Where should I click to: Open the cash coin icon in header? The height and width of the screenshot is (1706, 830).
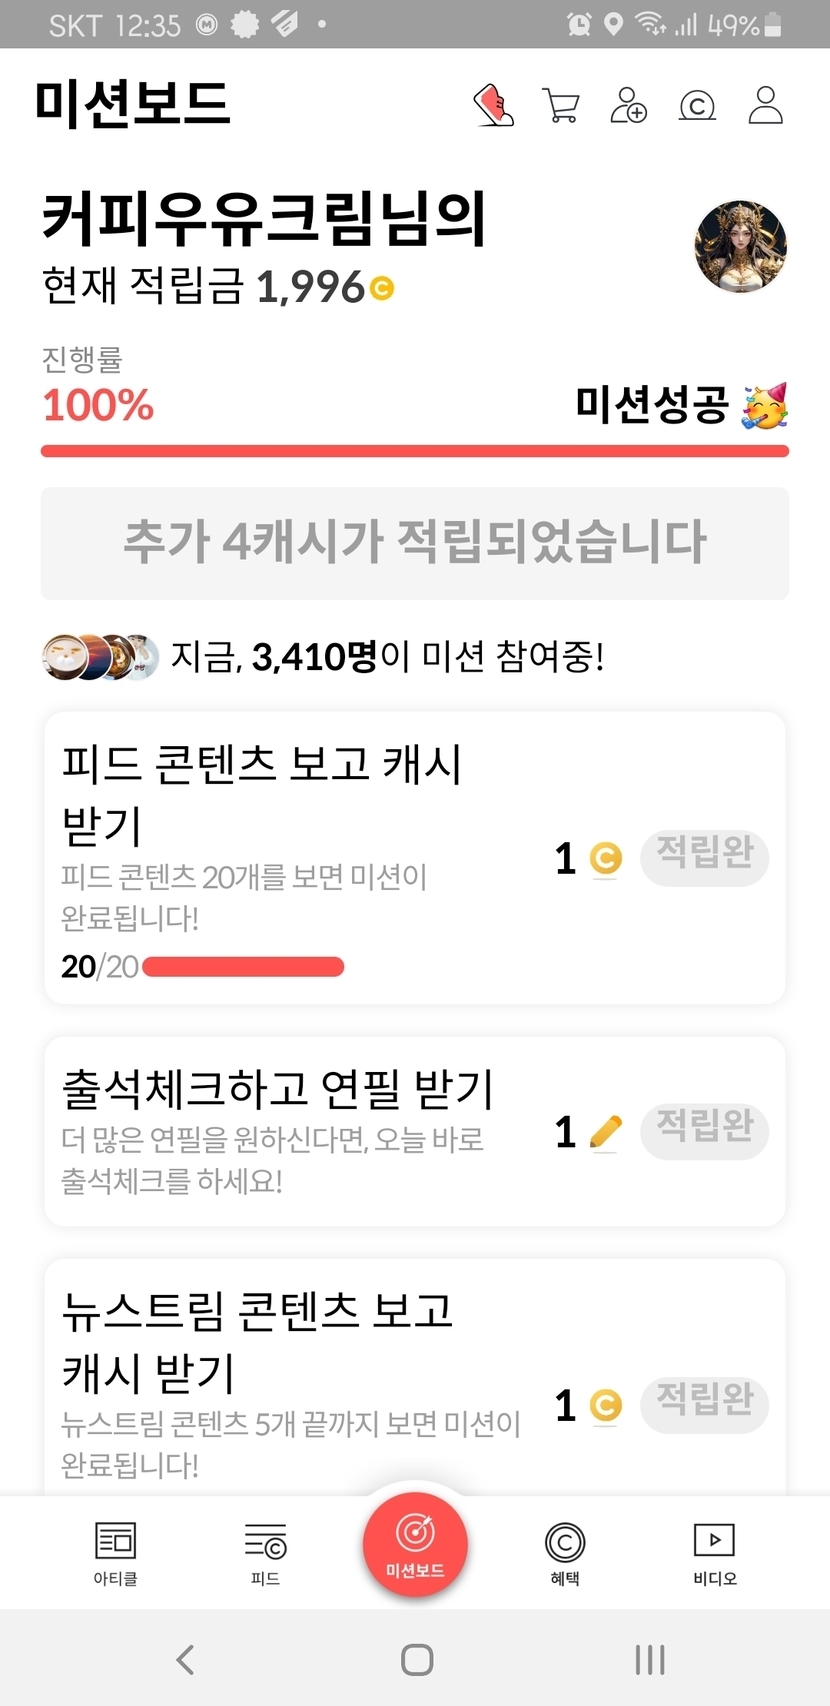(697, 105)
